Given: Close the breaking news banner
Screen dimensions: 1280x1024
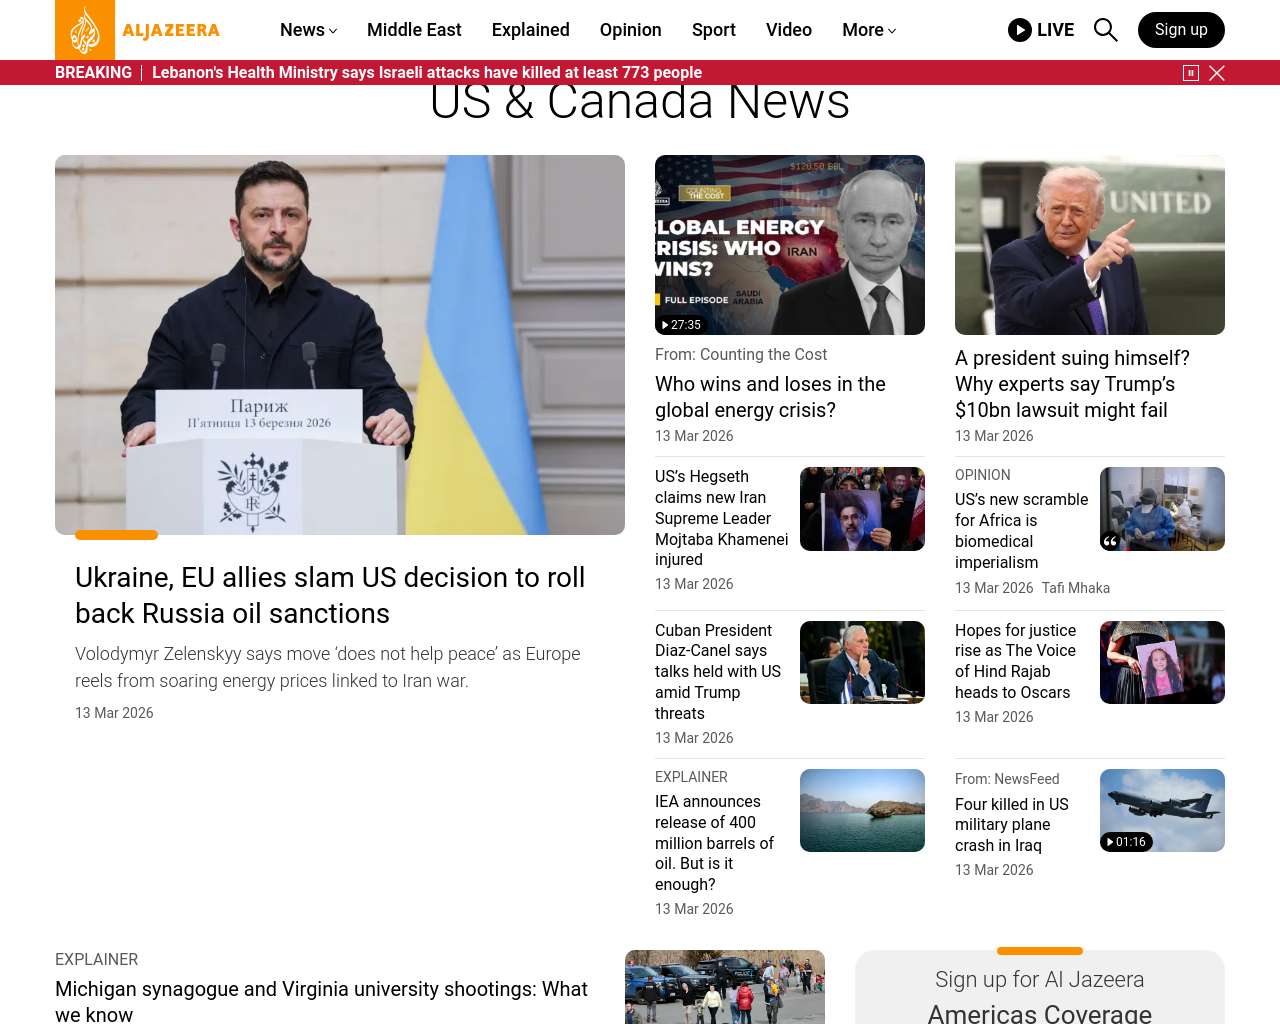Looking at the screenshot, I should pos(1217,73).
